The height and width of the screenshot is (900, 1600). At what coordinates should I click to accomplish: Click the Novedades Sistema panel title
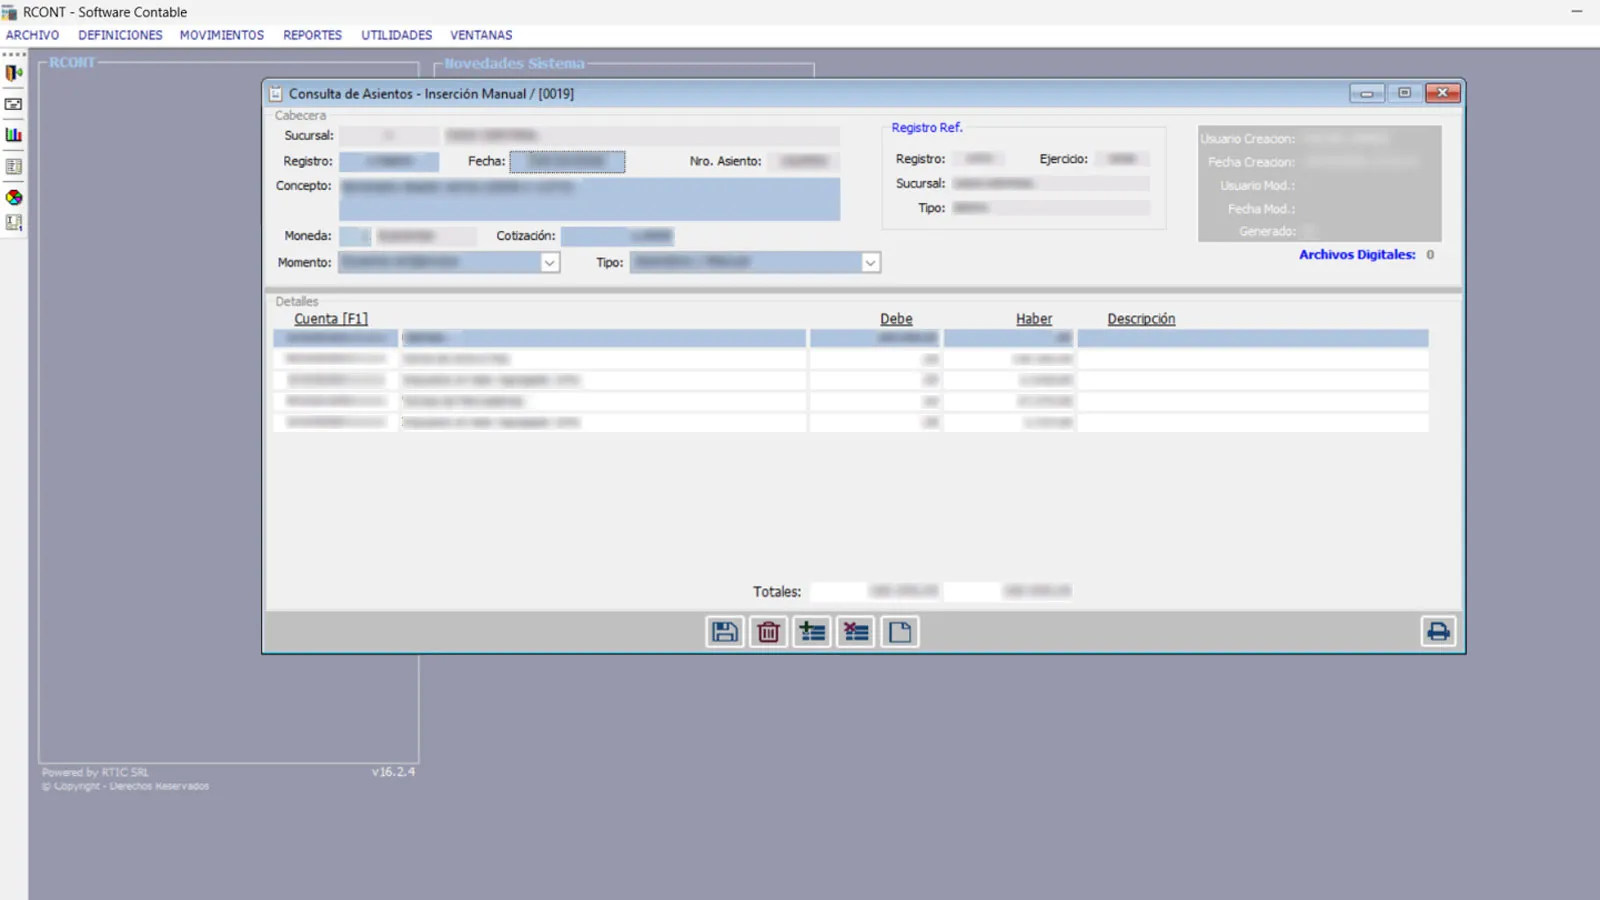514,63
